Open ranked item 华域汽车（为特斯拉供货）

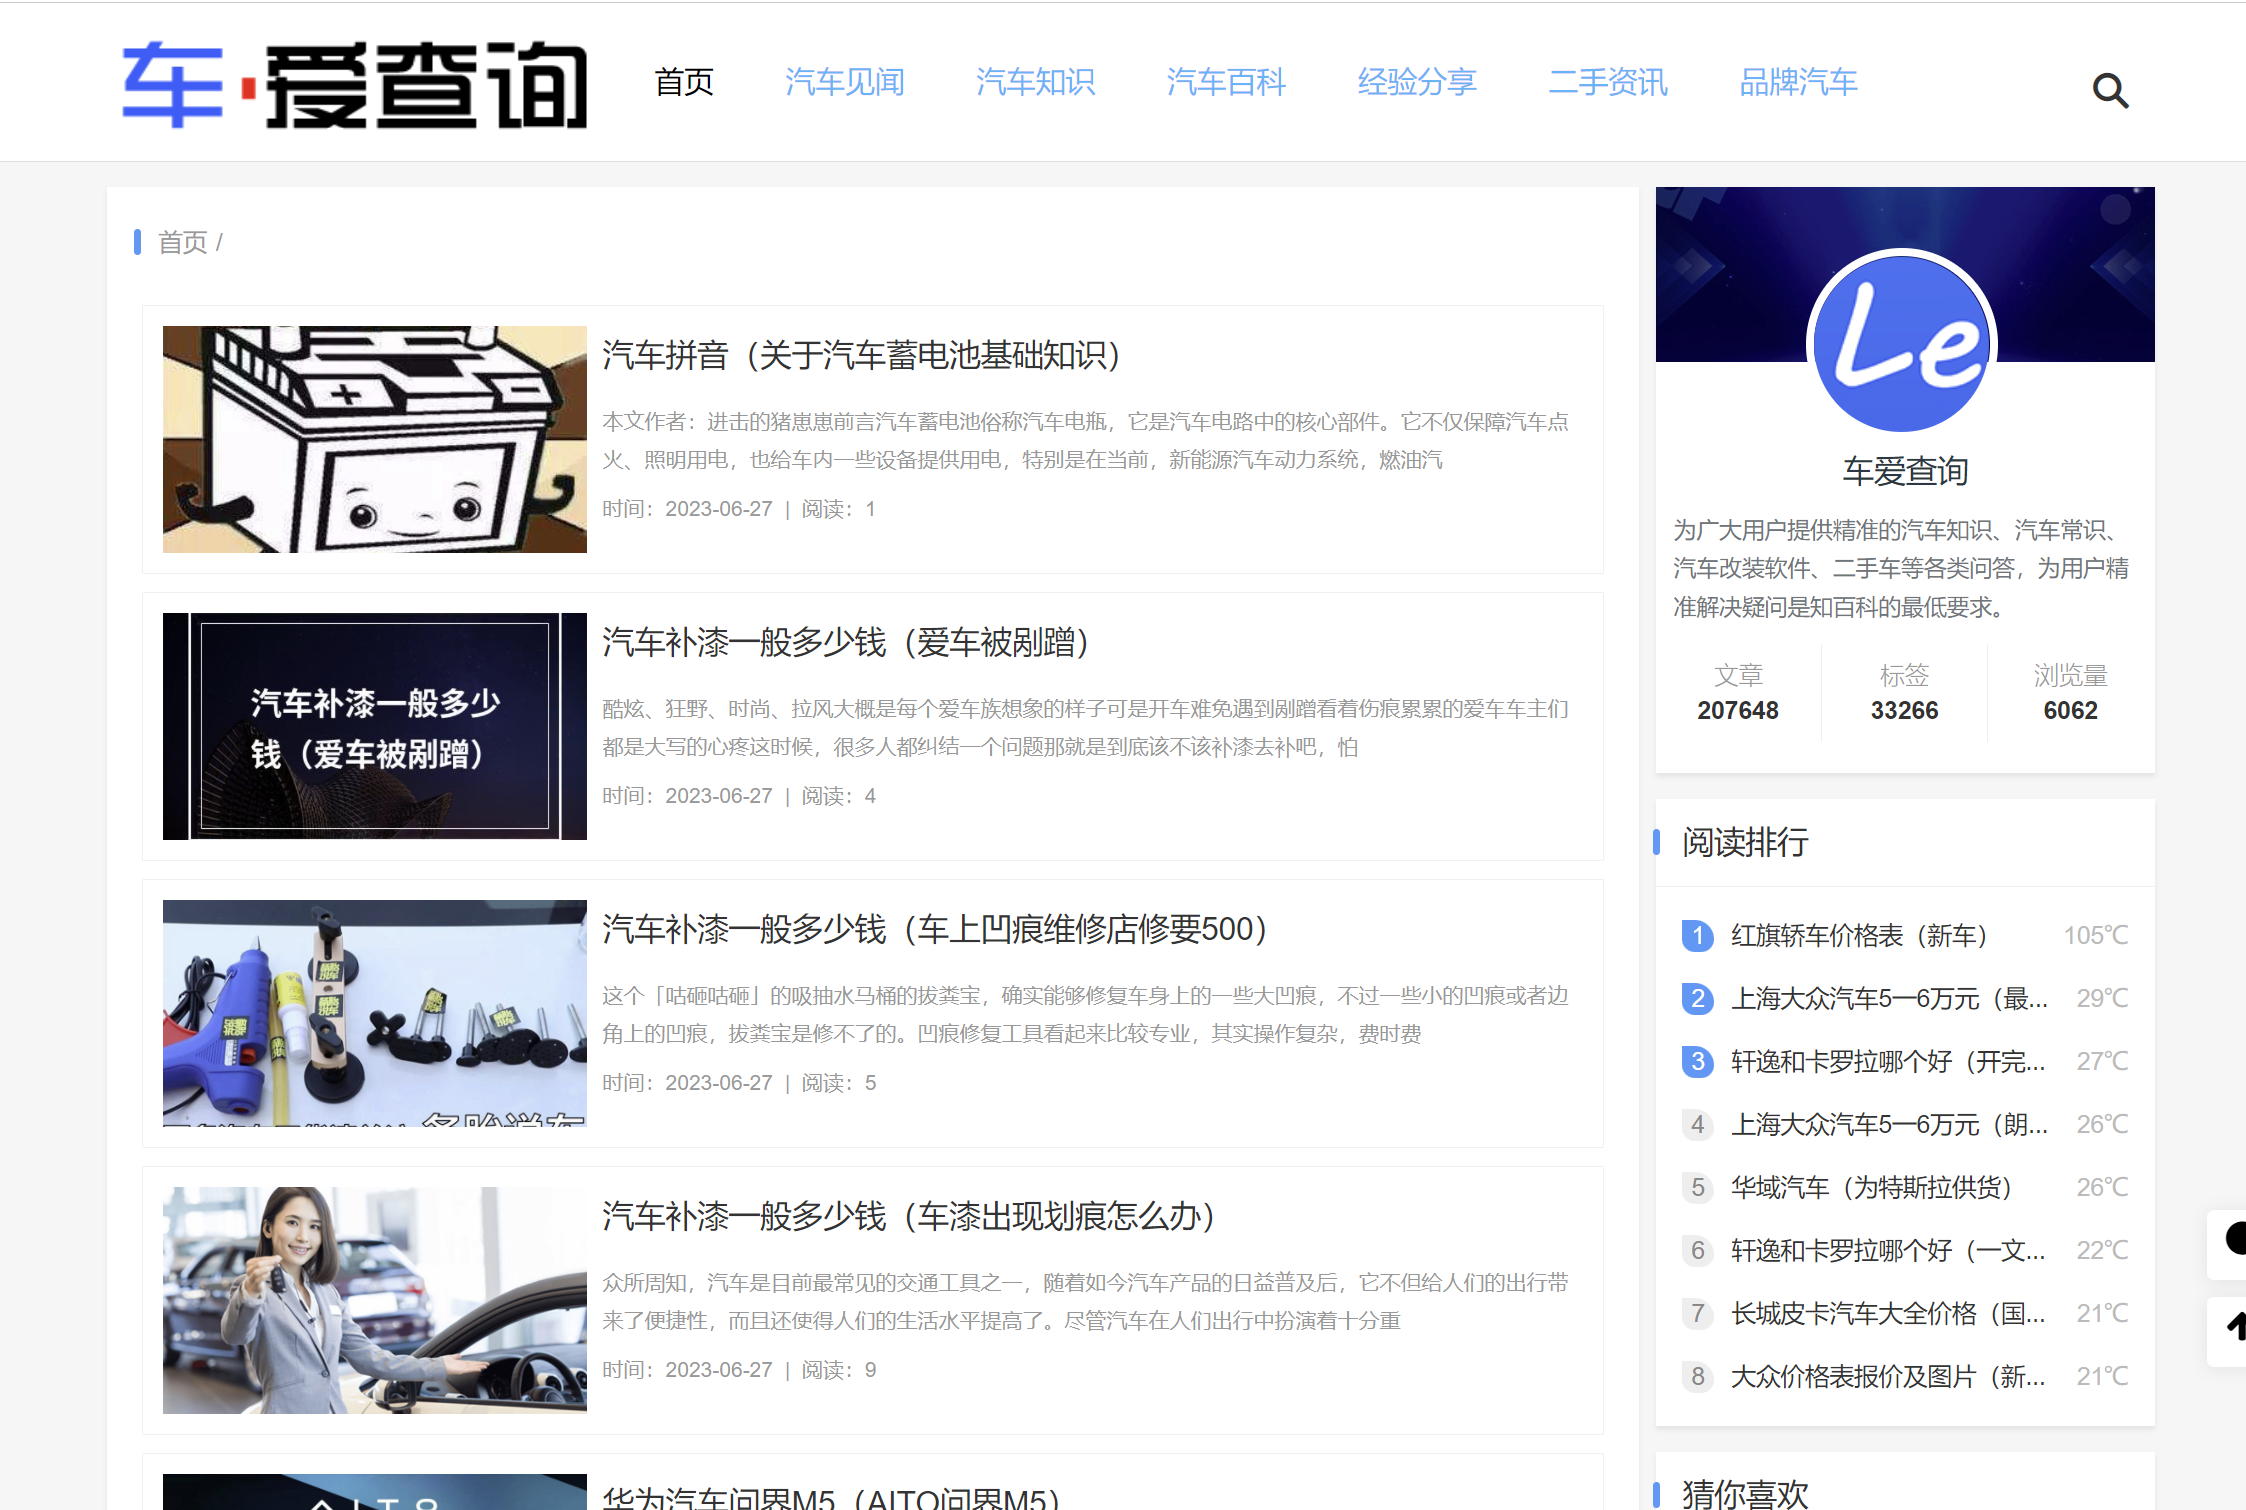pyautogui.click(x=1872, y=1187)
